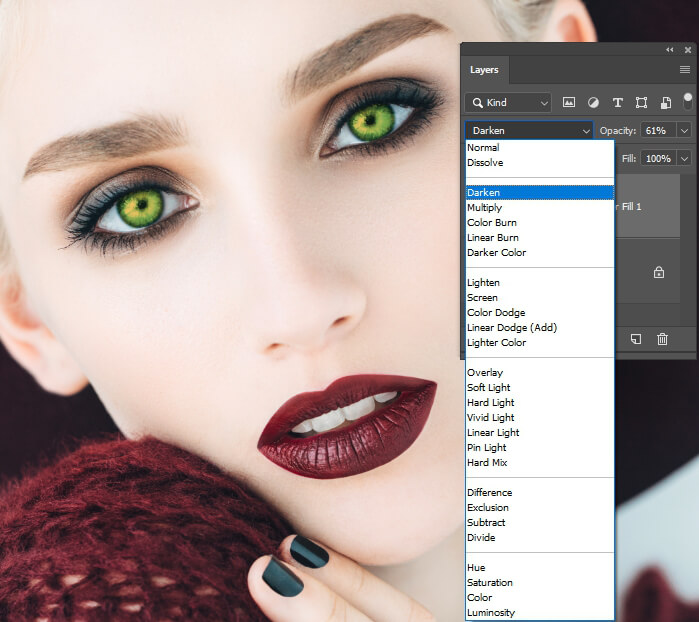Filter layers by pixel layer icon
The image size is (699, 622).
pos(568,103)
